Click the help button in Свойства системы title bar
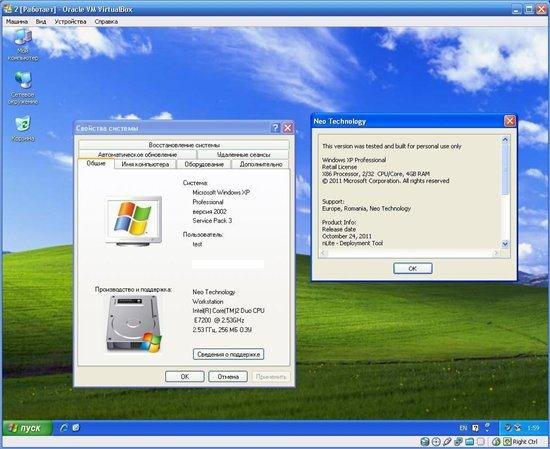 [275, 128]
